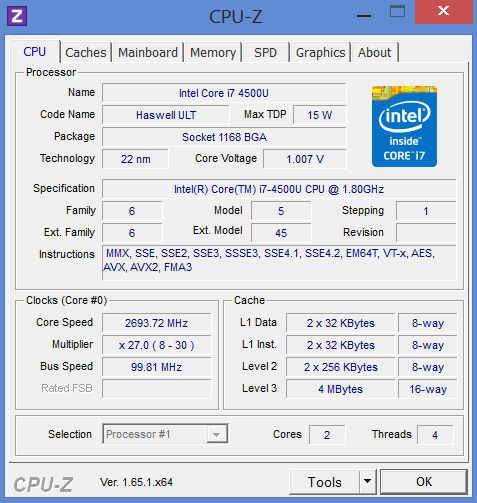Image resolution: width=477 pixels, height=503 pixels.
Task: Click the OK button
Action: [x=424, y=482]
